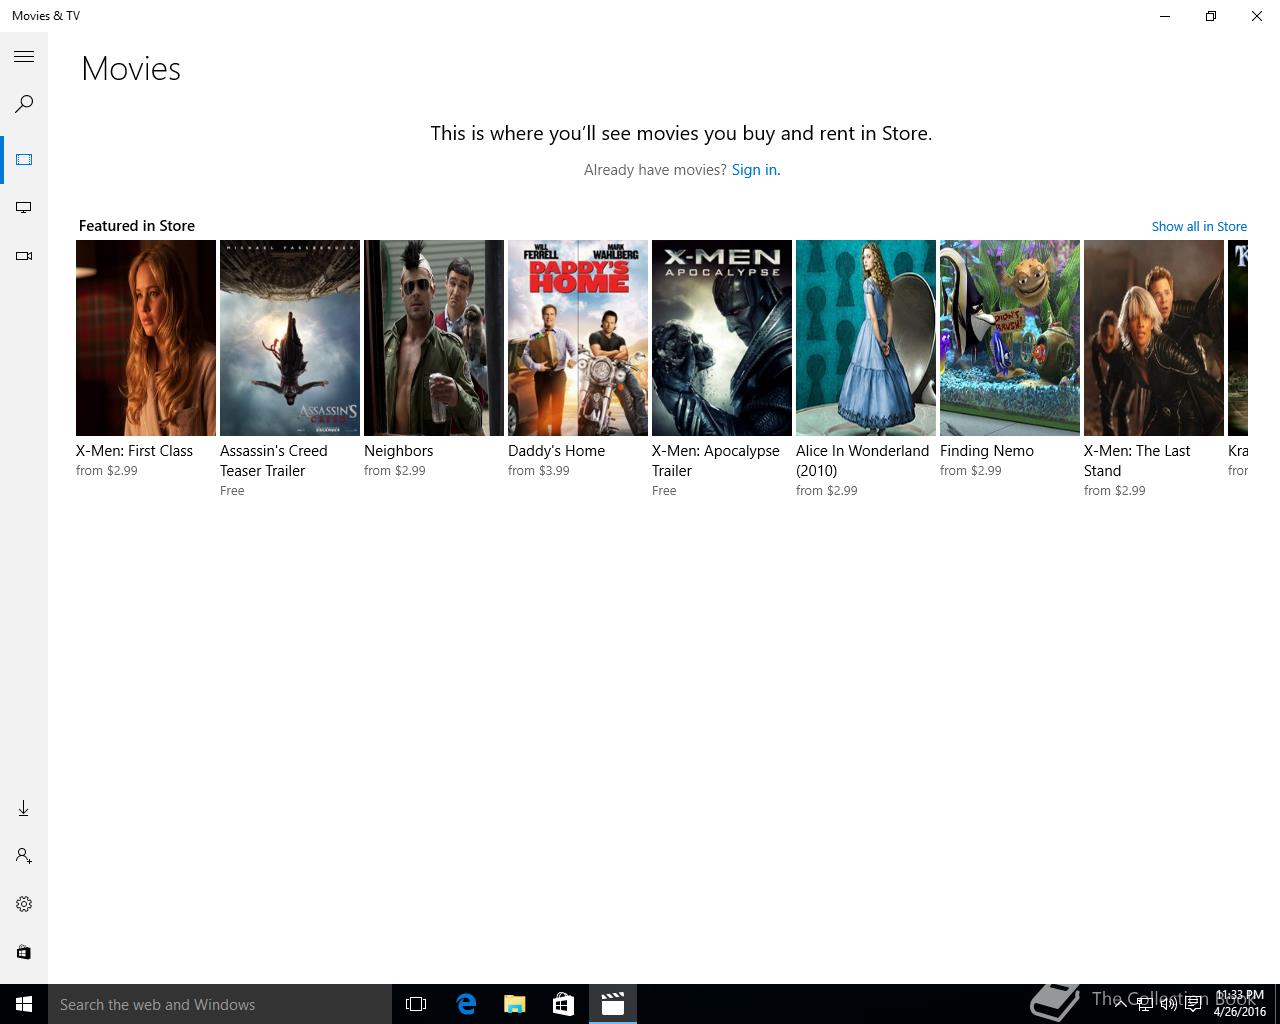Launch Microsoft Edge from taskbar
Screen dimensions: 1280x1024
pyautogui.click(x=466, y=1004)
